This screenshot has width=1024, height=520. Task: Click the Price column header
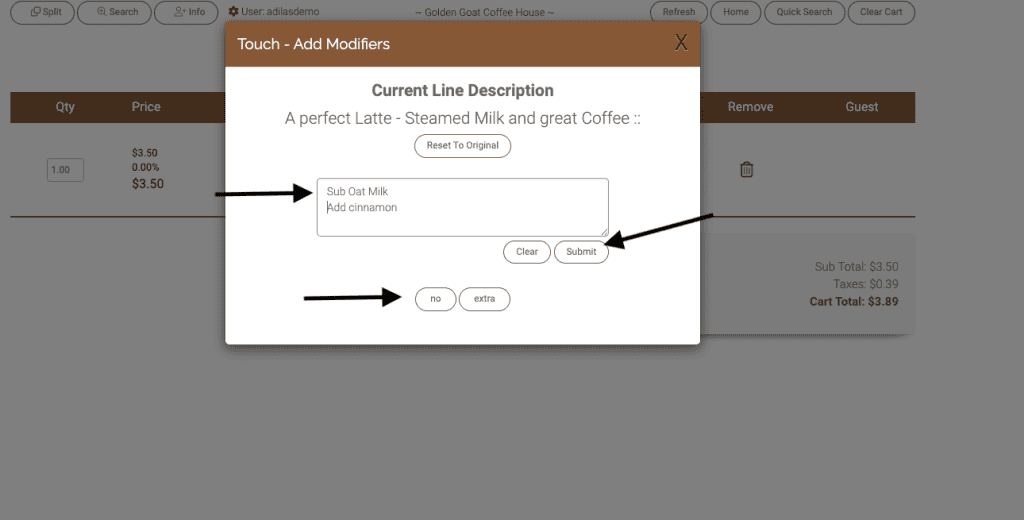(x=146, y=107)
